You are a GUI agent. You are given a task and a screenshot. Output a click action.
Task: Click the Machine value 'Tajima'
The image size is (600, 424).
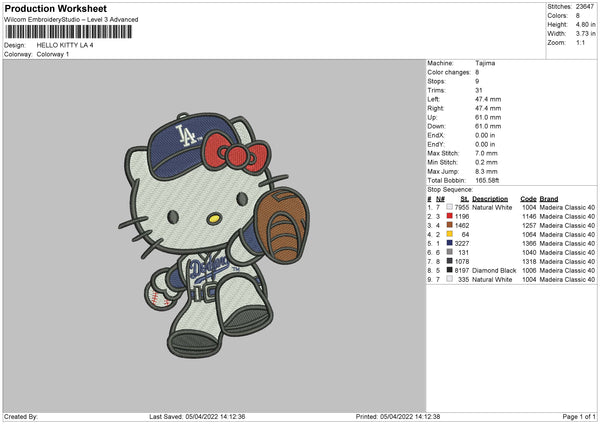click(x=485, y=63)
